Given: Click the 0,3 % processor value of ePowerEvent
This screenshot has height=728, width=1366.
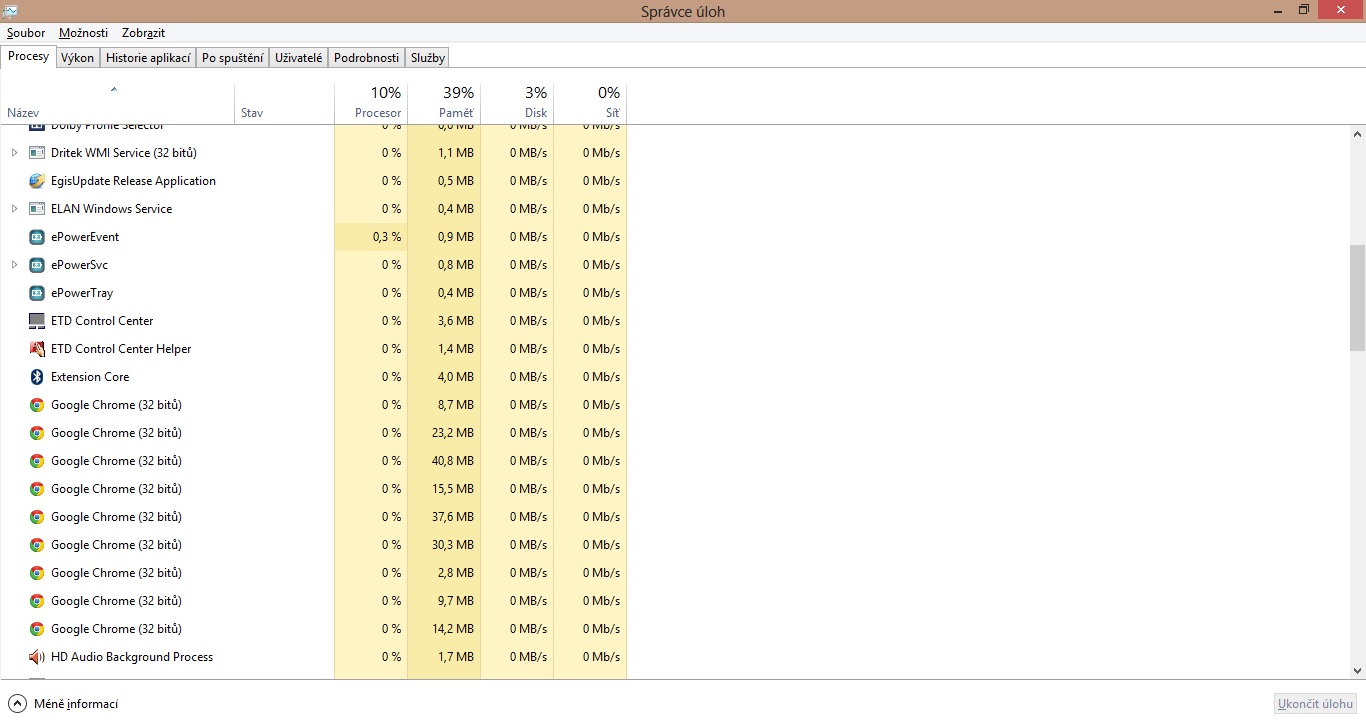Looking at the screenshot, I should pos(386,237).
